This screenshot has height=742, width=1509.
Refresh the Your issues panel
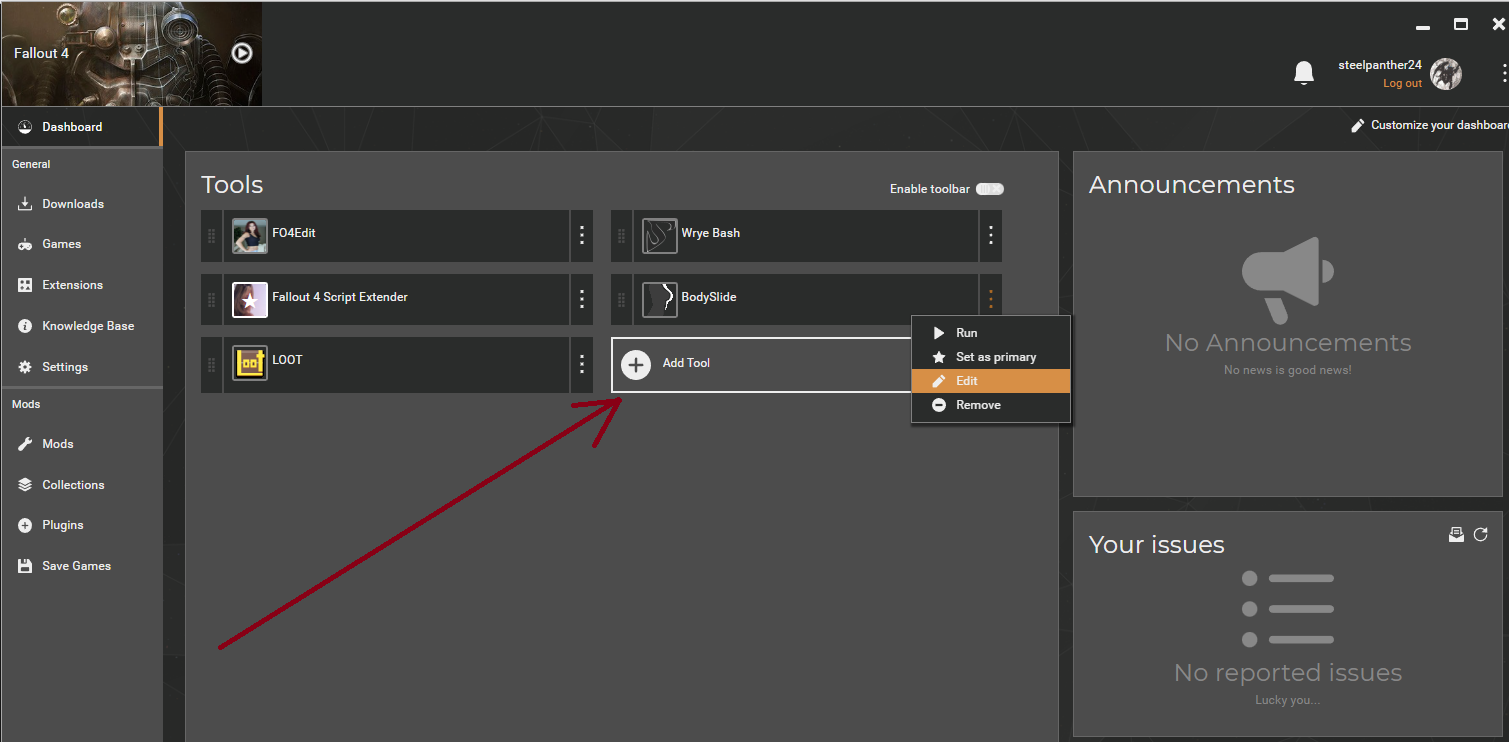1481,535
